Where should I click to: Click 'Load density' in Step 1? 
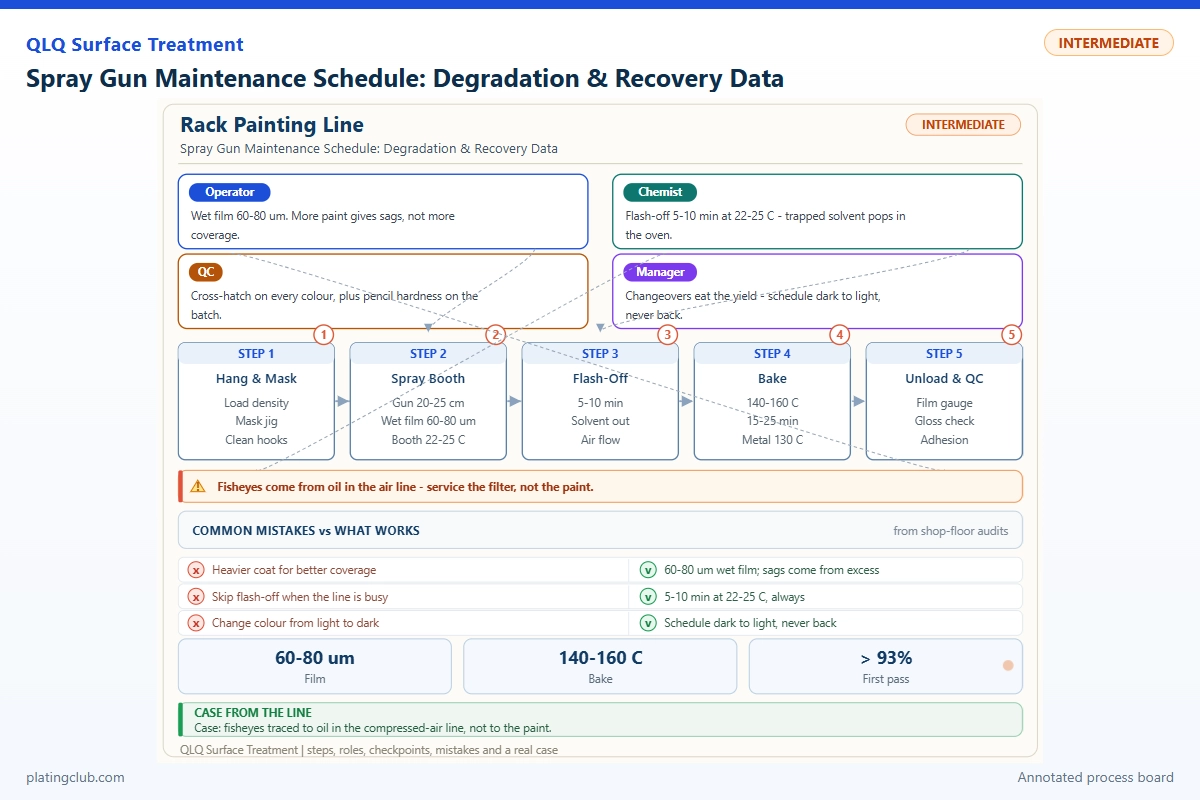coord(256,403)
